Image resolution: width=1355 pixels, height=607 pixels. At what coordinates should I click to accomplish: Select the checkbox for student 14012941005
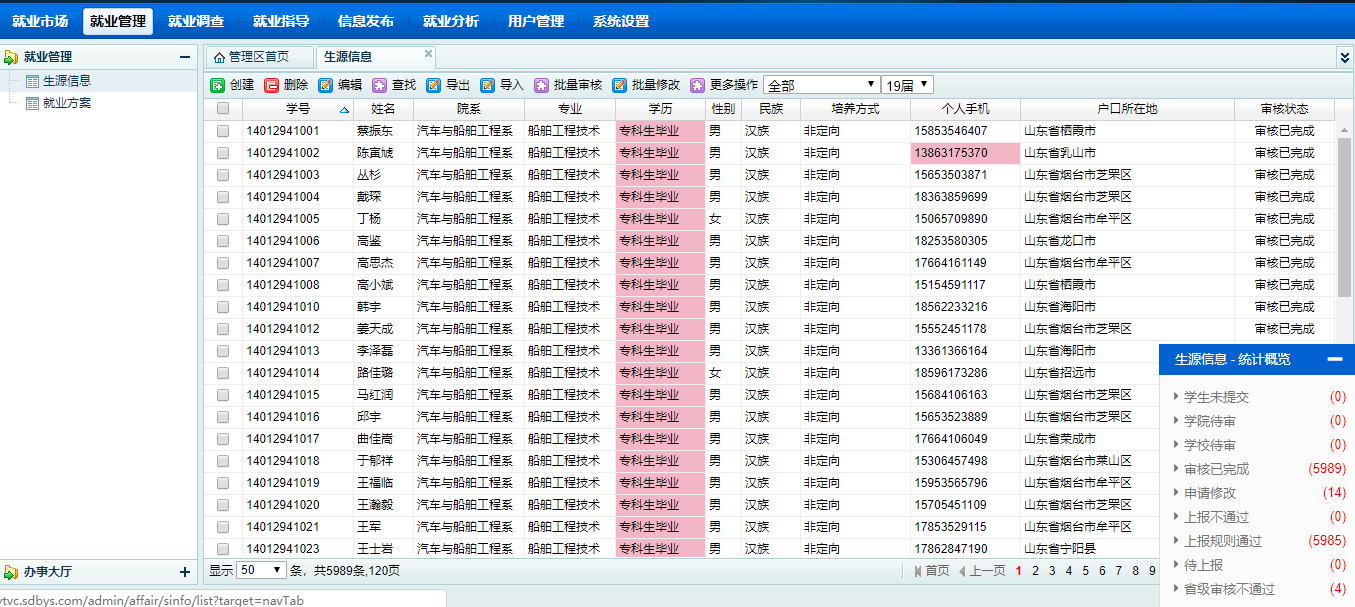[223, 219]
